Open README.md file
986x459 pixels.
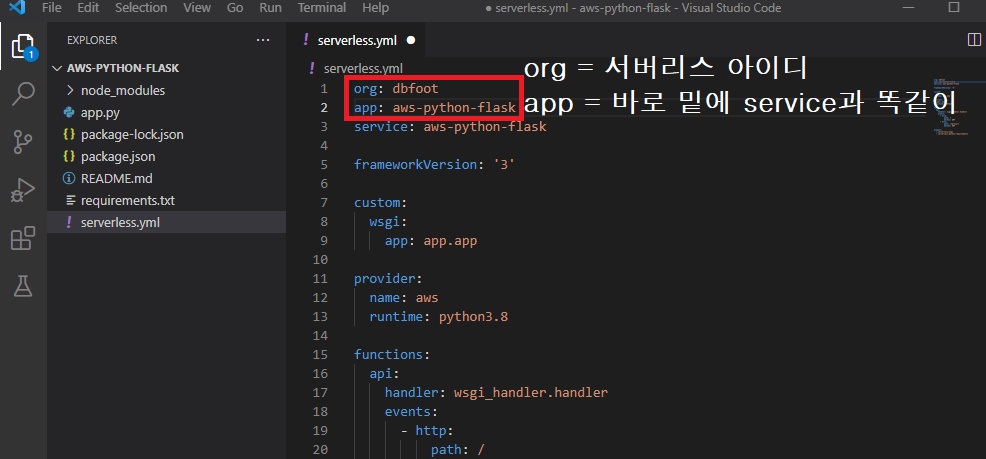[166, 179]
